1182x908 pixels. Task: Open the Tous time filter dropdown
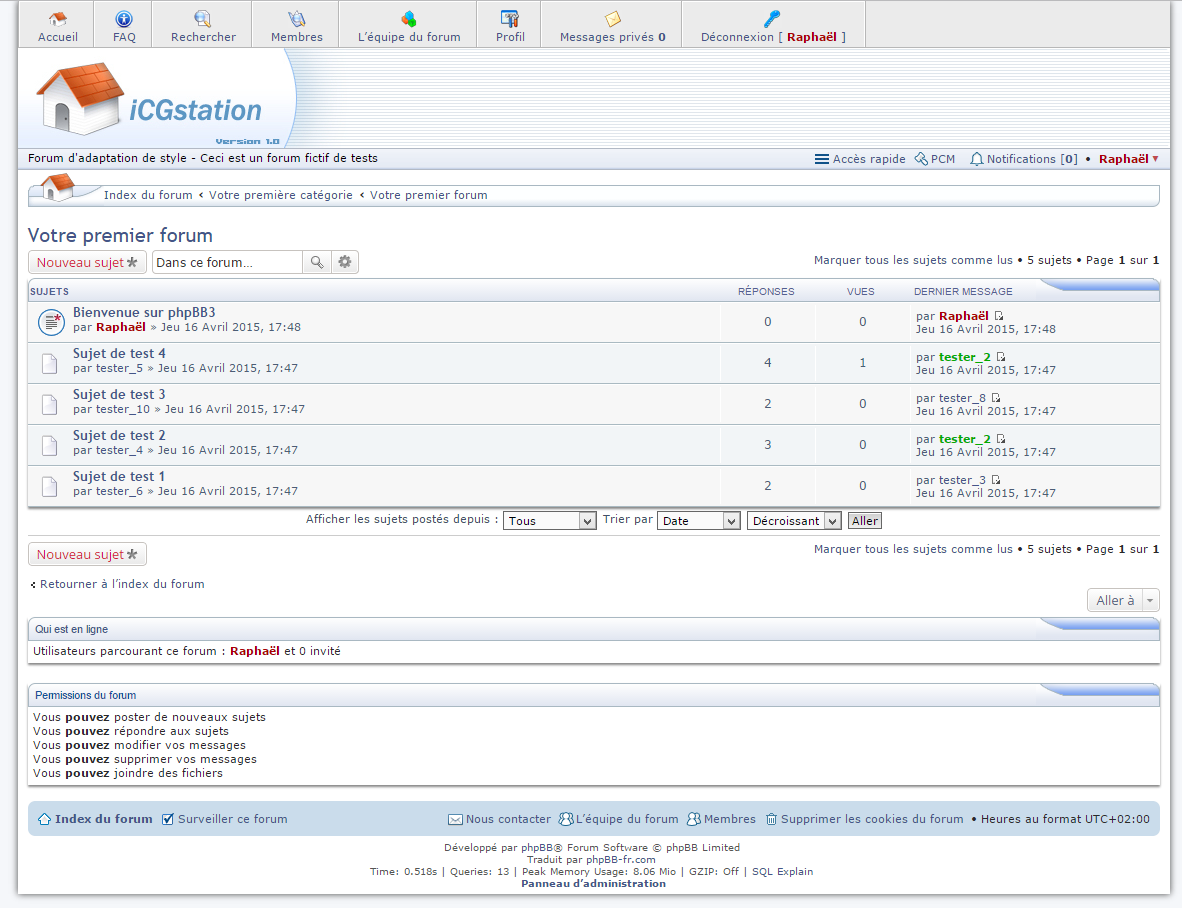tap(549, 521)
